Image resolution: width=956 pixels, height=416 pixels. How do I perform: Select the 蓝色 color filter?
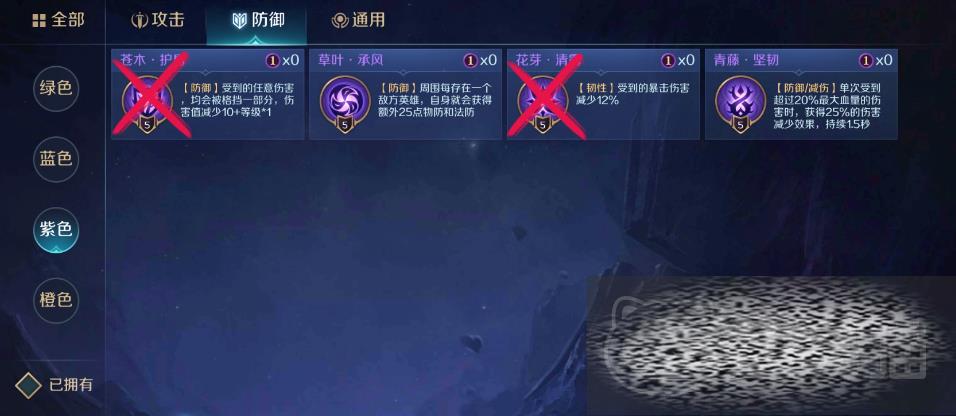pyautogui.click(x=55, y=159)
